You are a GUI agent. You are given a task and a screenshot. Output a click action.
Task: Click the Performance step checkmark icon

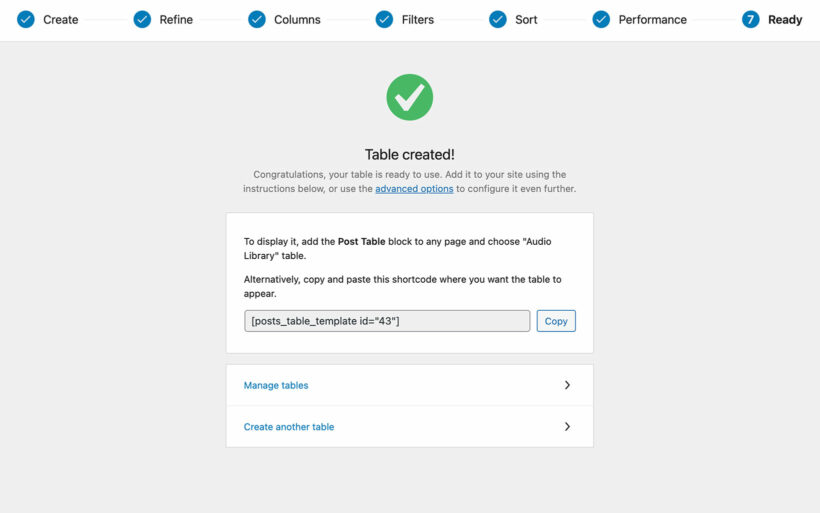[x=601, y=19]
